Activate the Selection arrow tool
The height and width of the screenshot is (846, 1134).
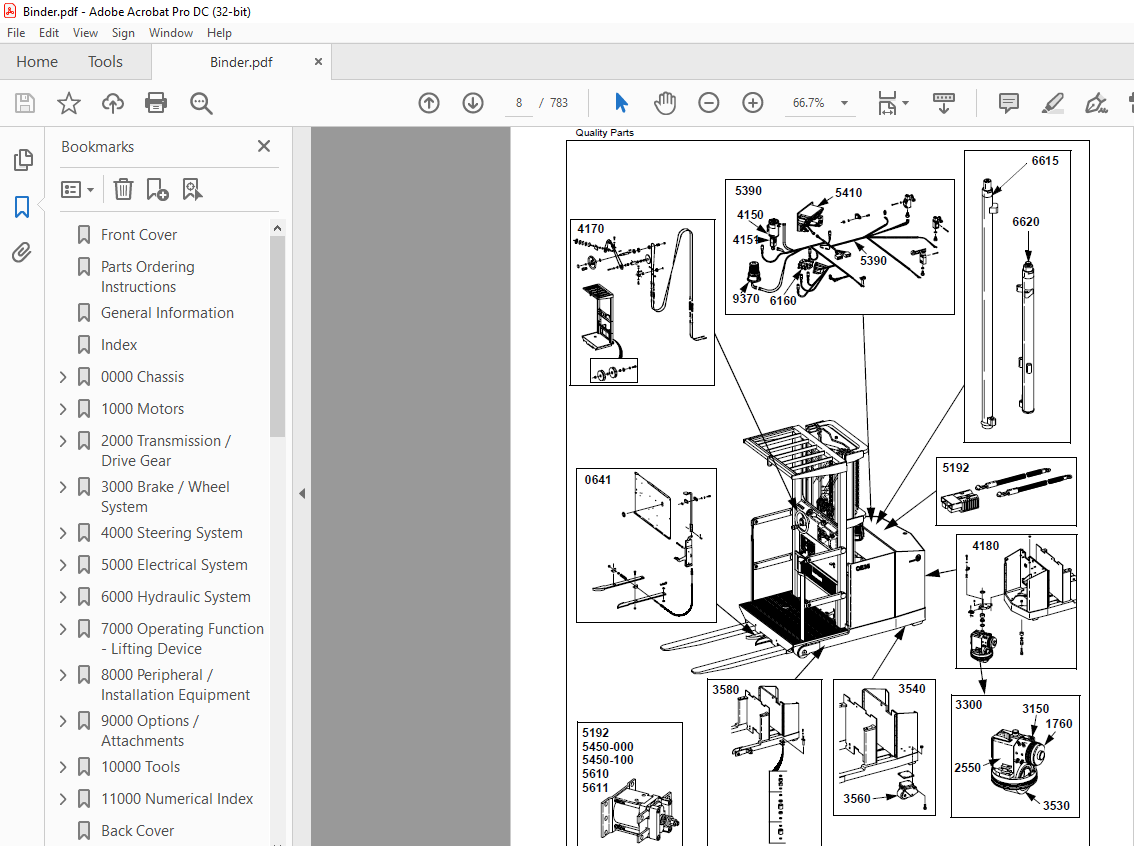pos(621,103)
